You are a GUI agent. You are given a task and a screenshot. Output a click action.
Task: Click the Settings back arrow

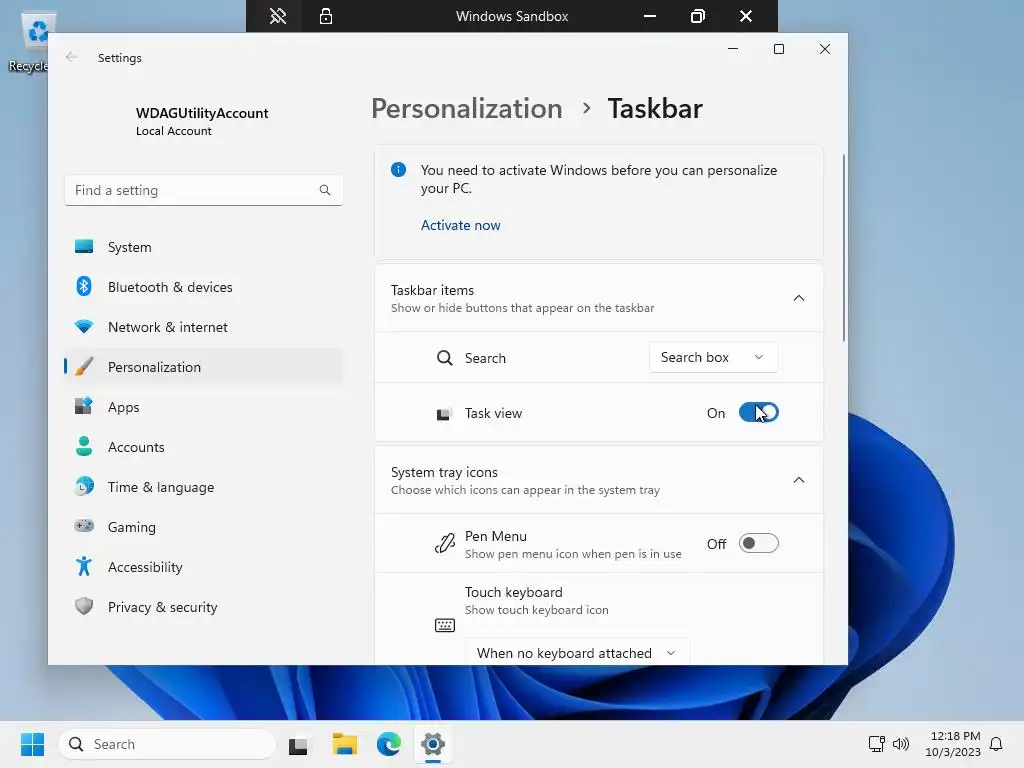coord(72,57)
